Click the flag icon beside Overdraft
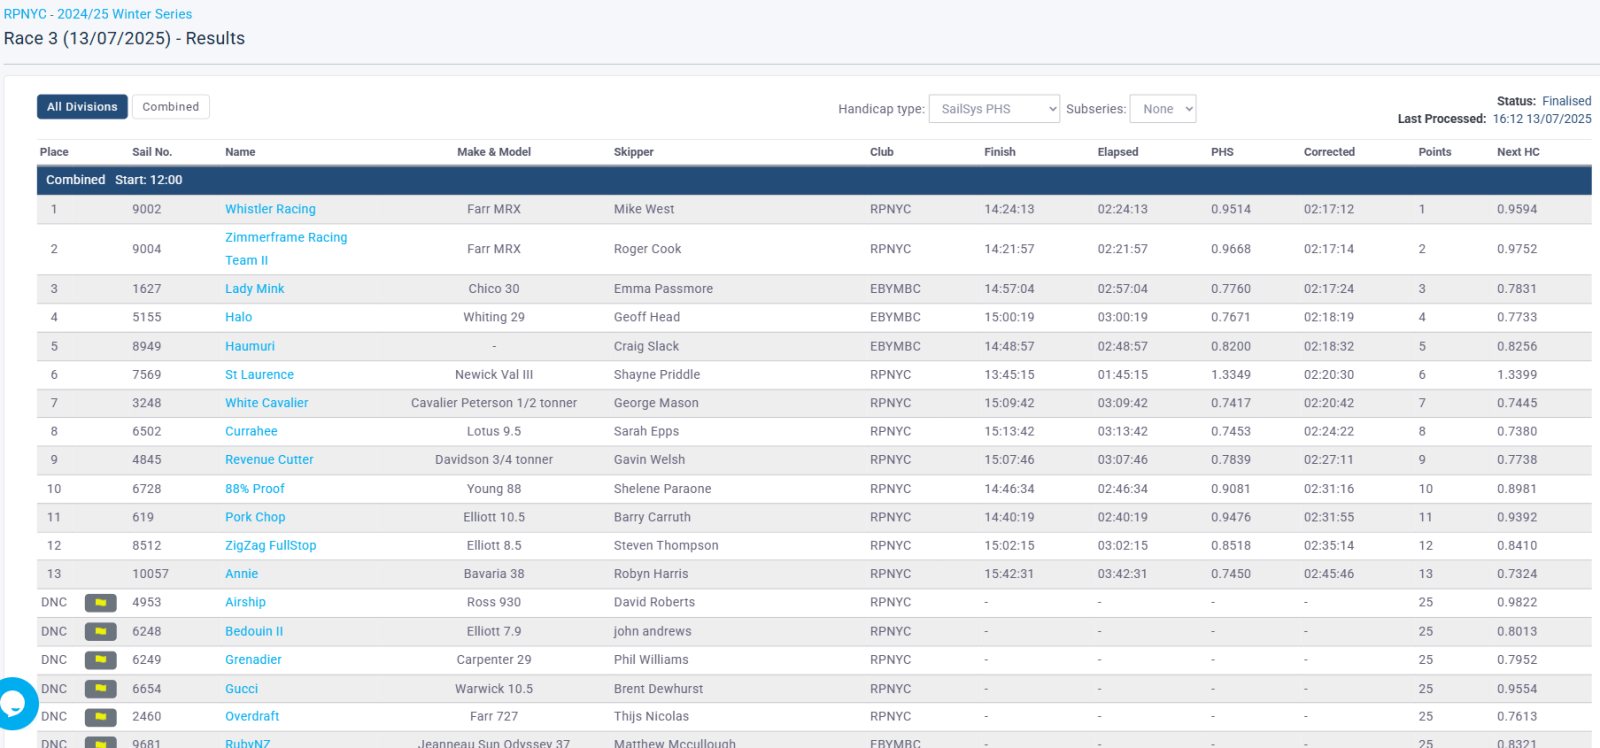 pos(100,717)
